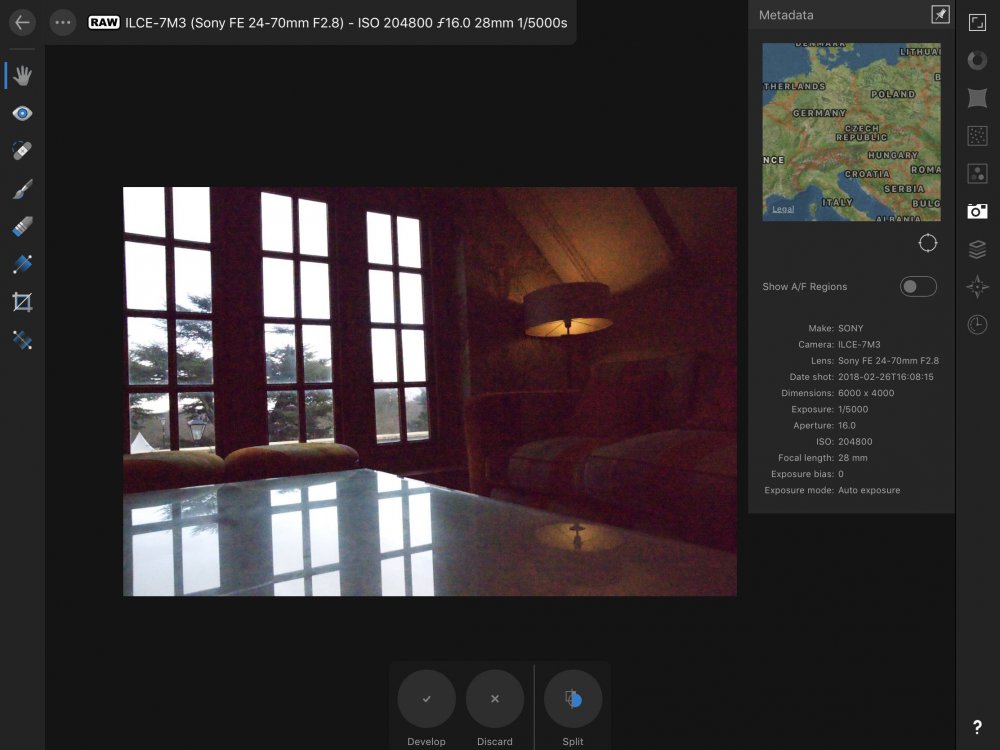Click the Focal length value 28 mm
This screenshot has width=1000, height=750.
click(x=853, y=458)
